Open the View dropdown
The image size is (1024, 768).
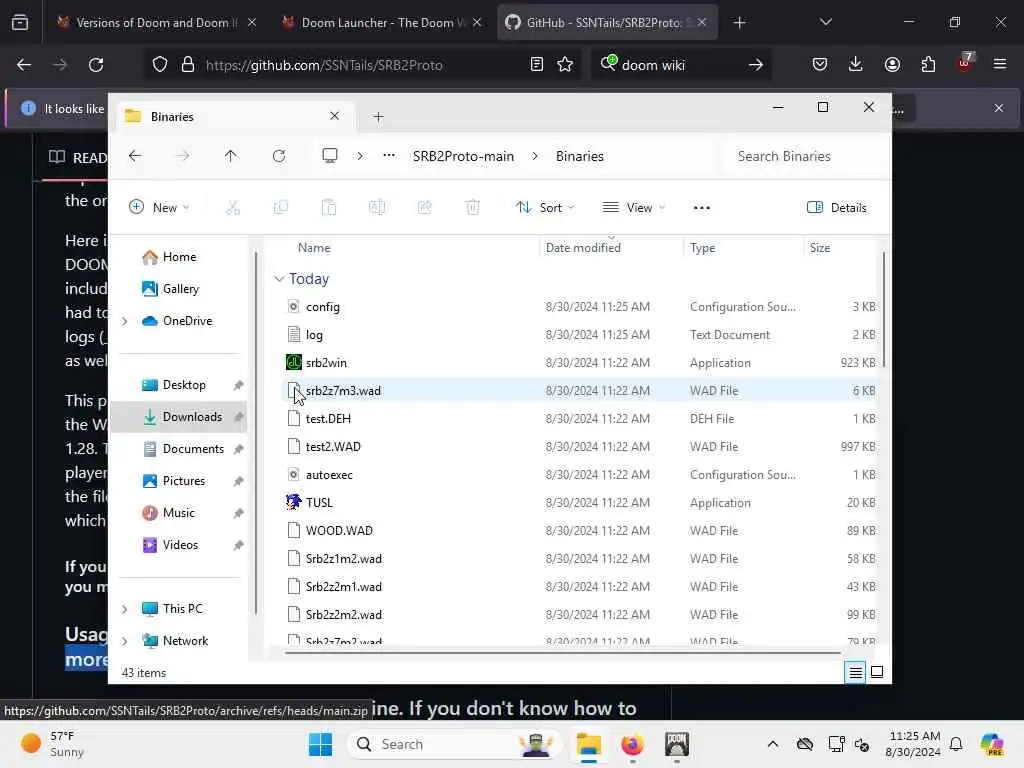[x=633, y=208]
